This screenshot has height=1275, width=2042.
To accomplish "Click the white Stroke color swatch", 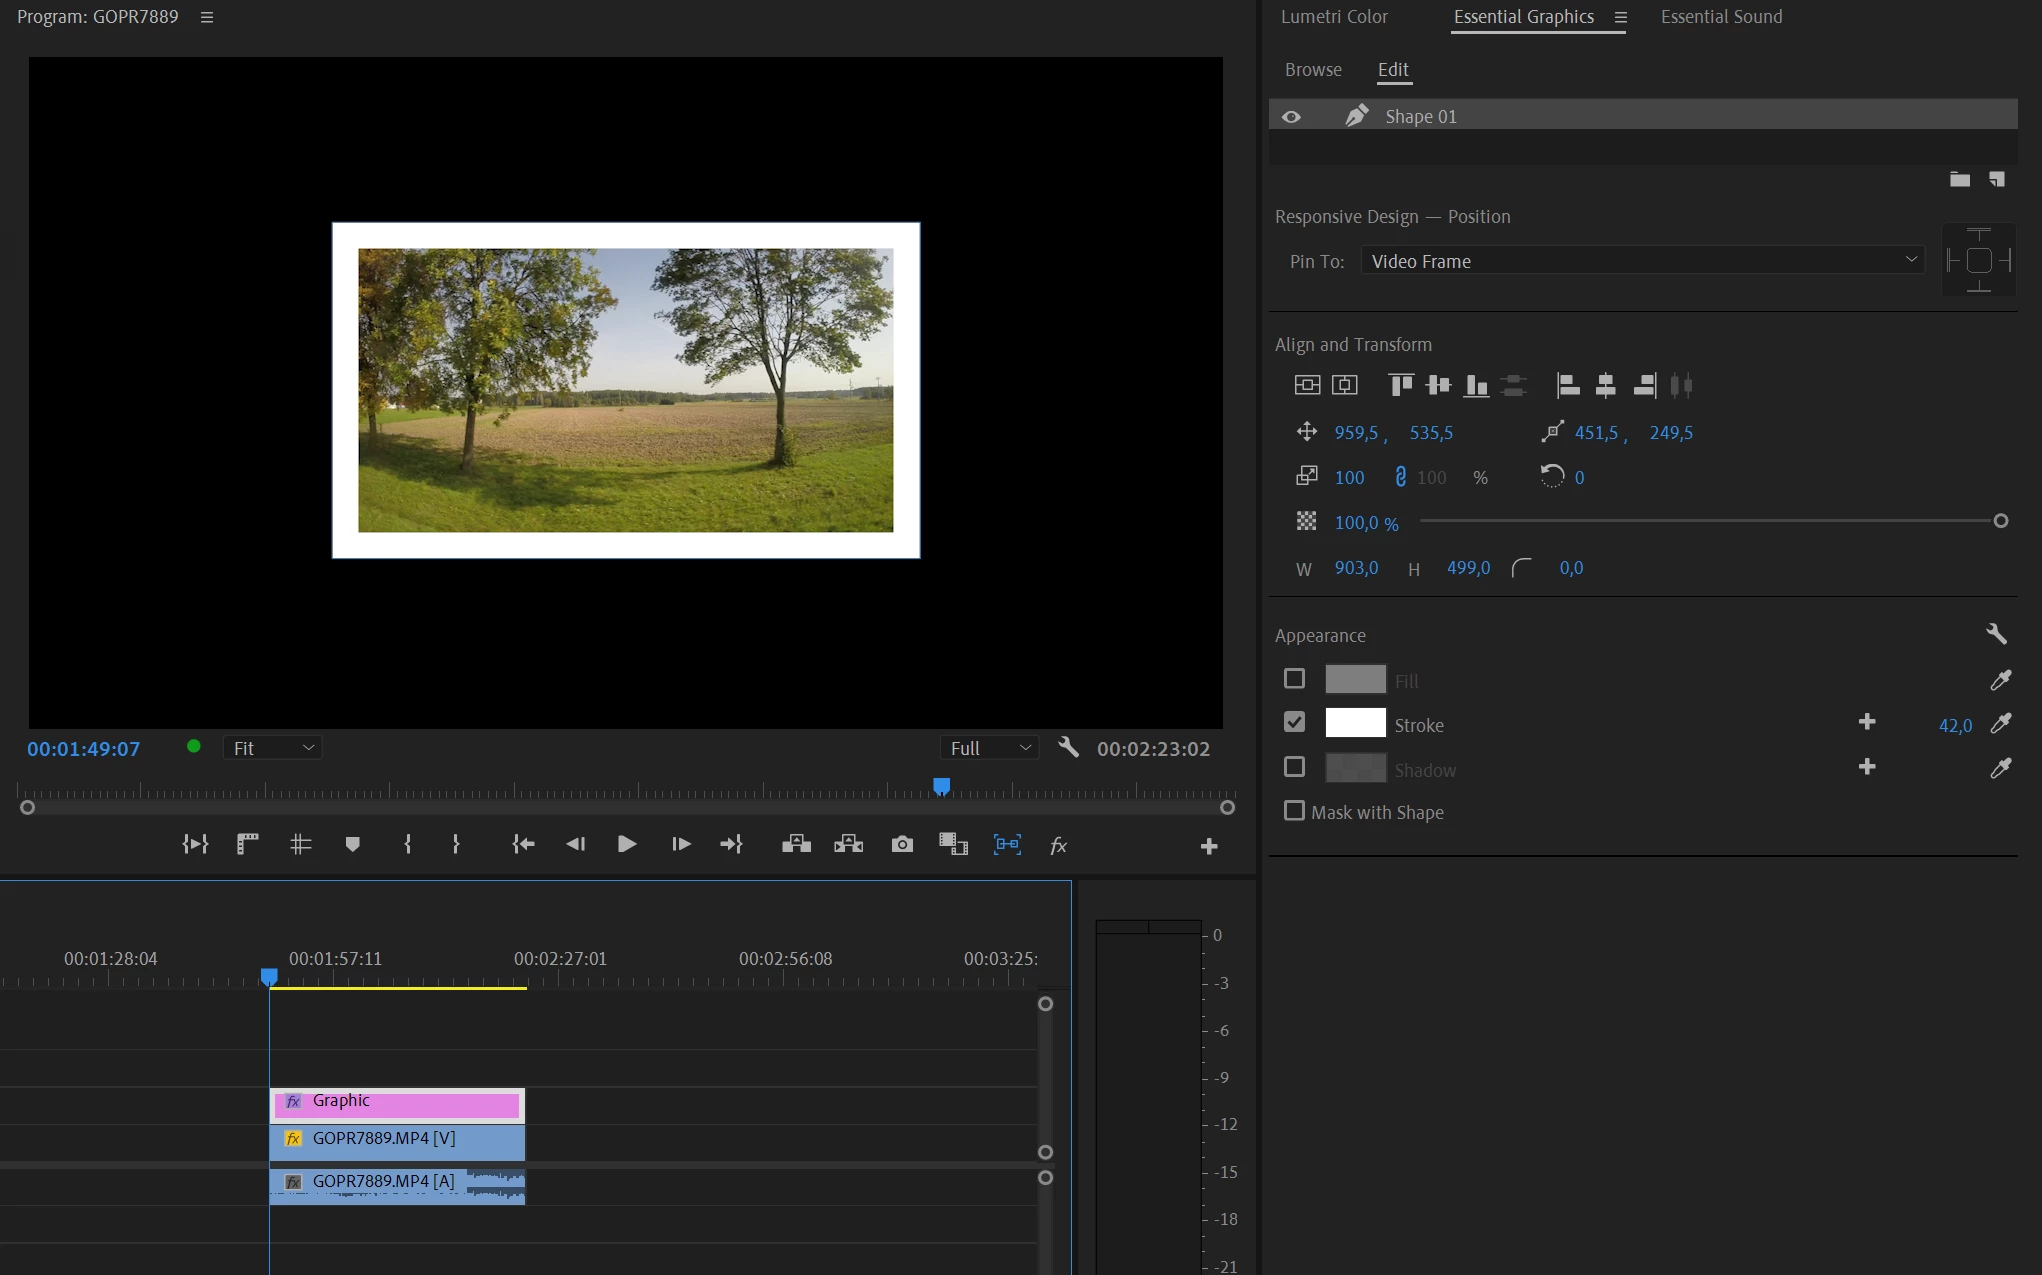I will click(1355, 723).
